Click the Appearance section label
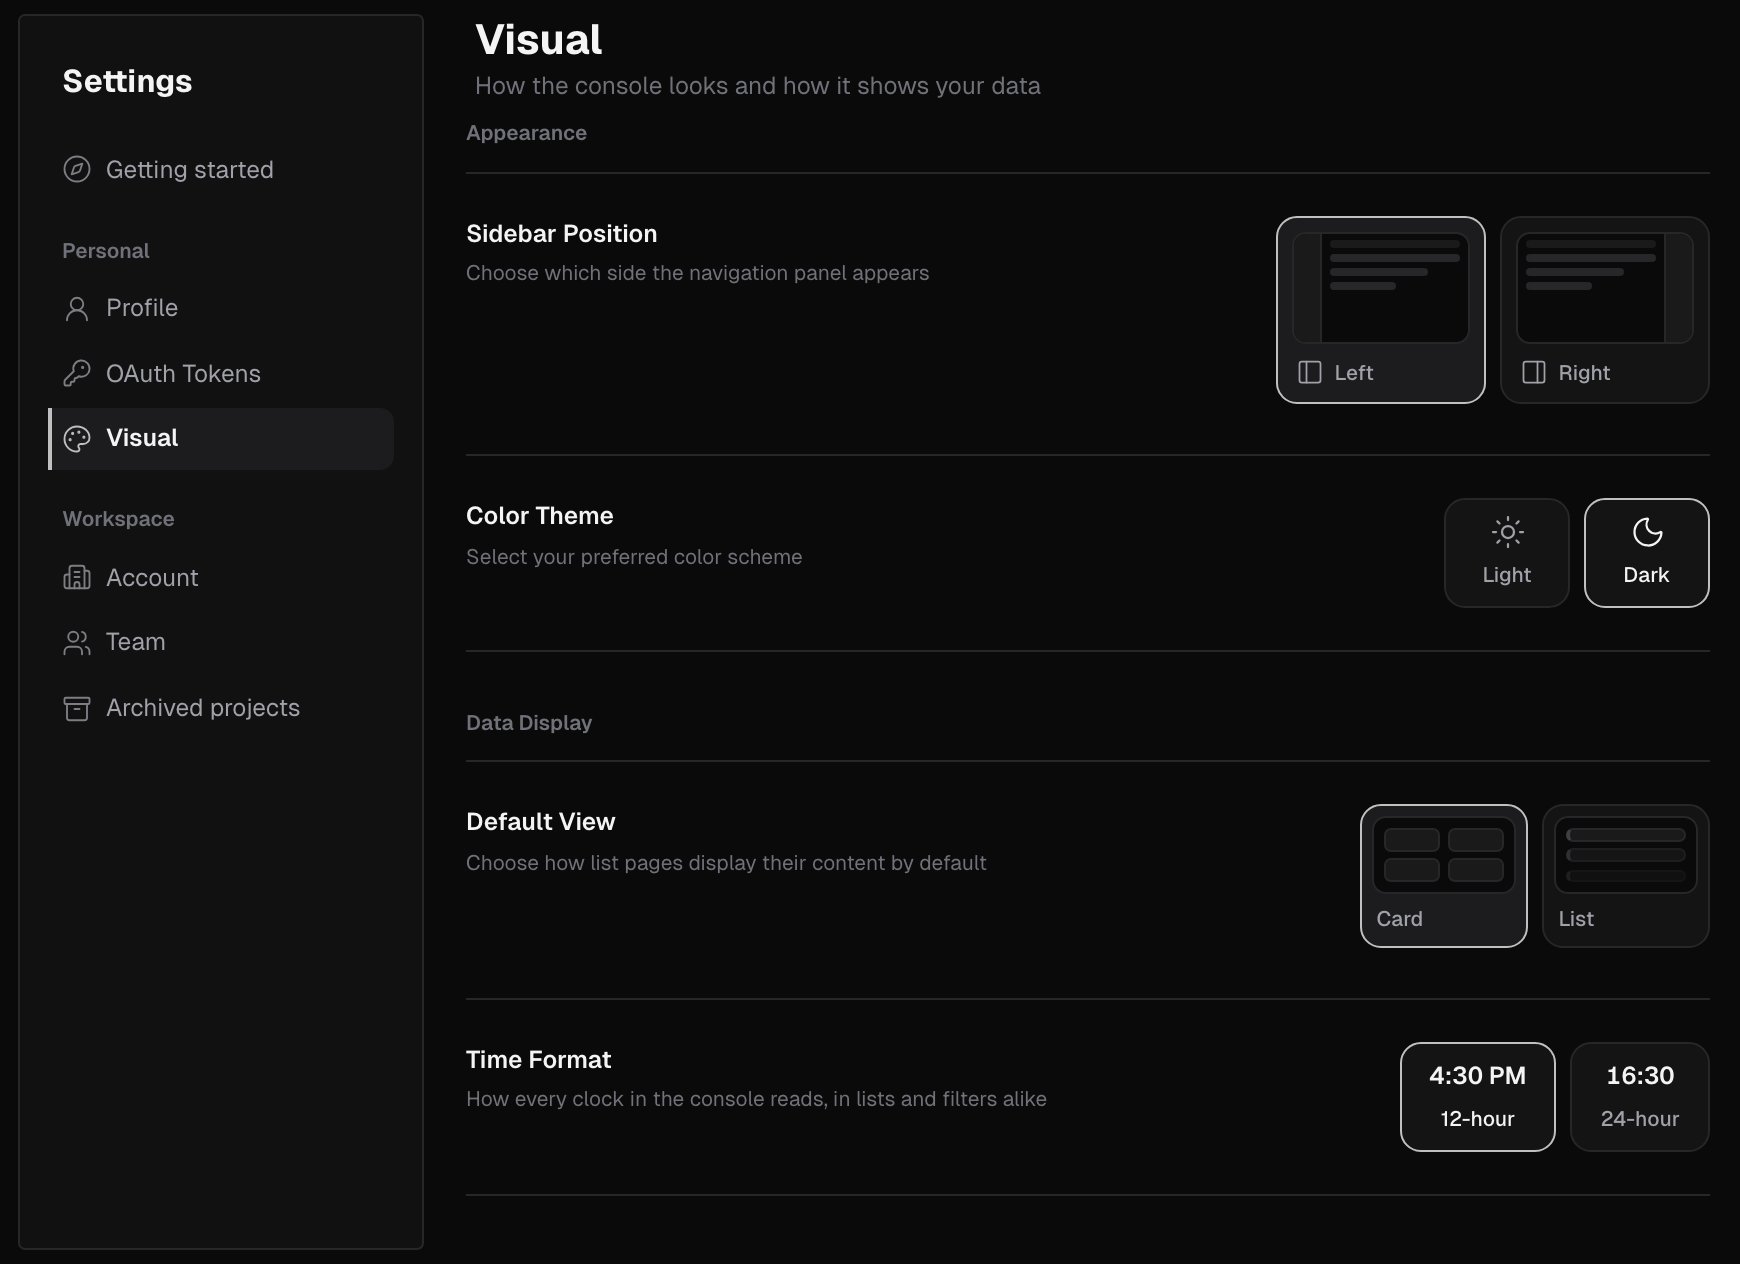This screenshot has width=1740, height=1264. click(527, 133)
